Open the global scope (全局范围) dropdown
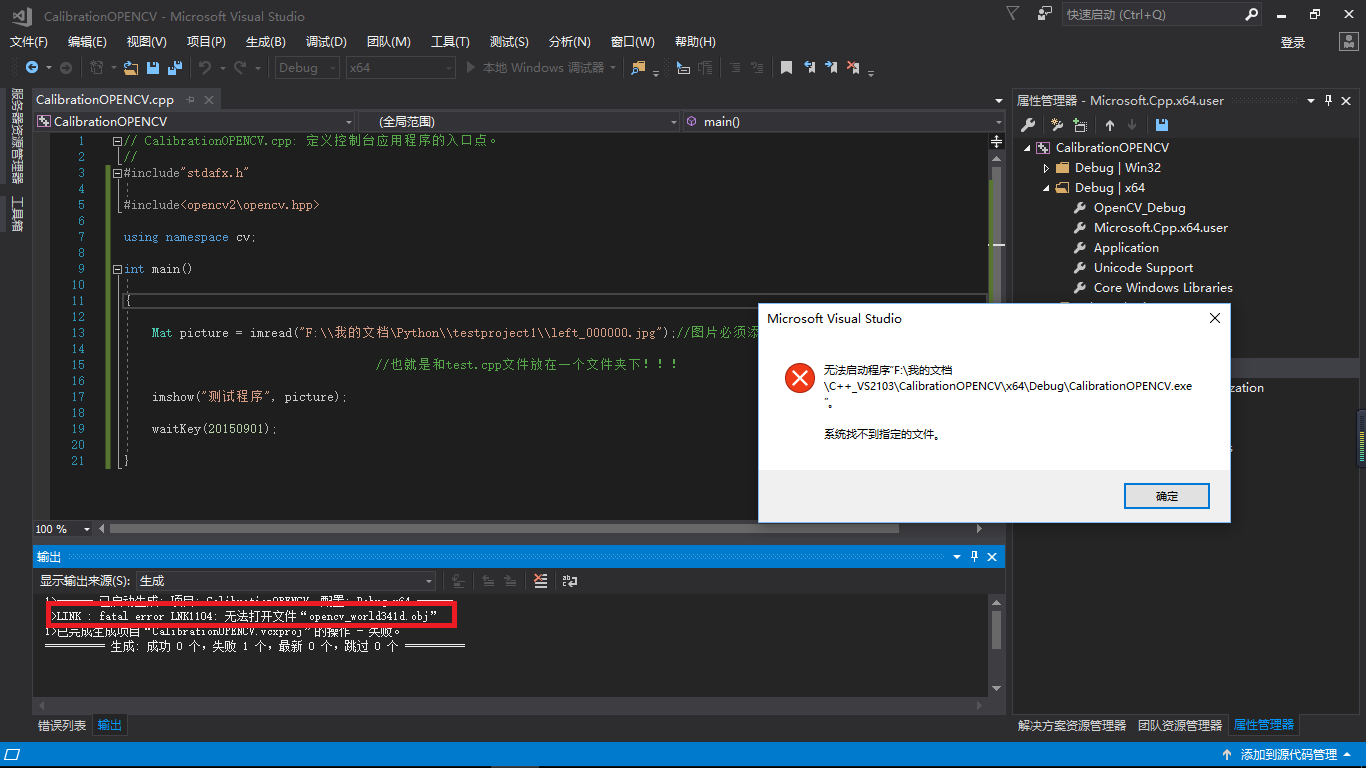This screenshot has width=1366, height=768. click(x=519, y=121)
